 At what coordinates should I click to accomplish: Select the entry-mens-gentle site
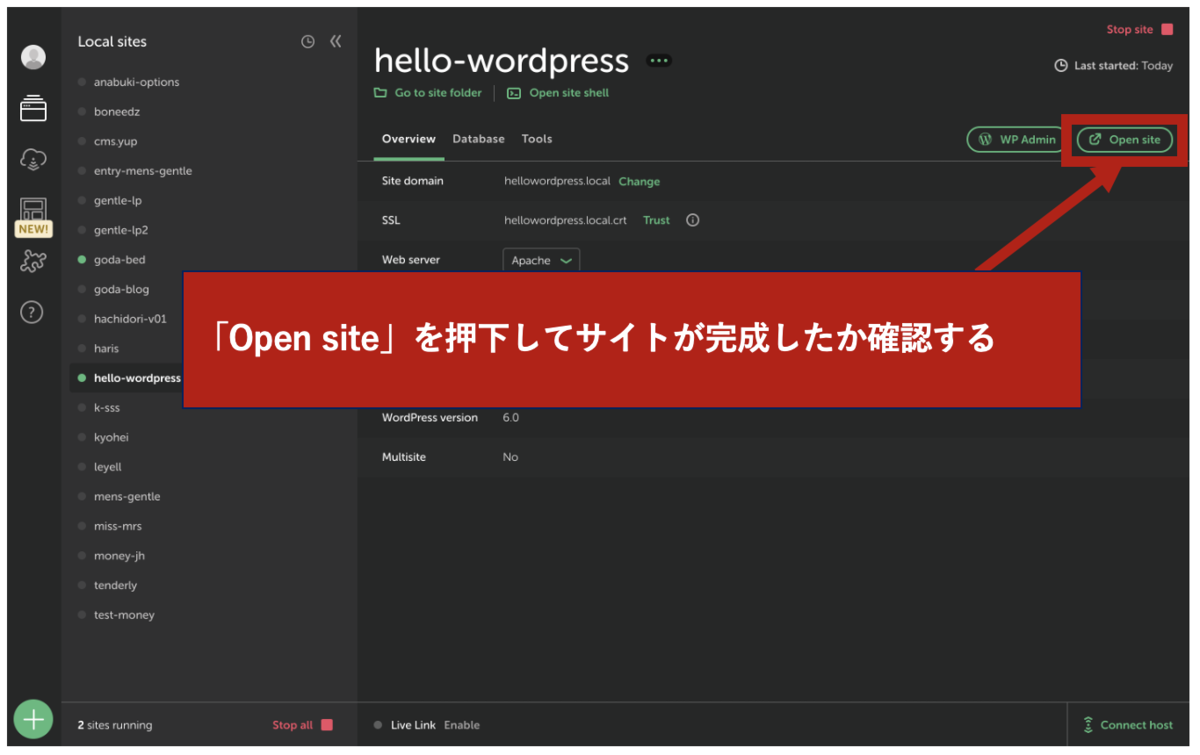(x=143, y=171)
